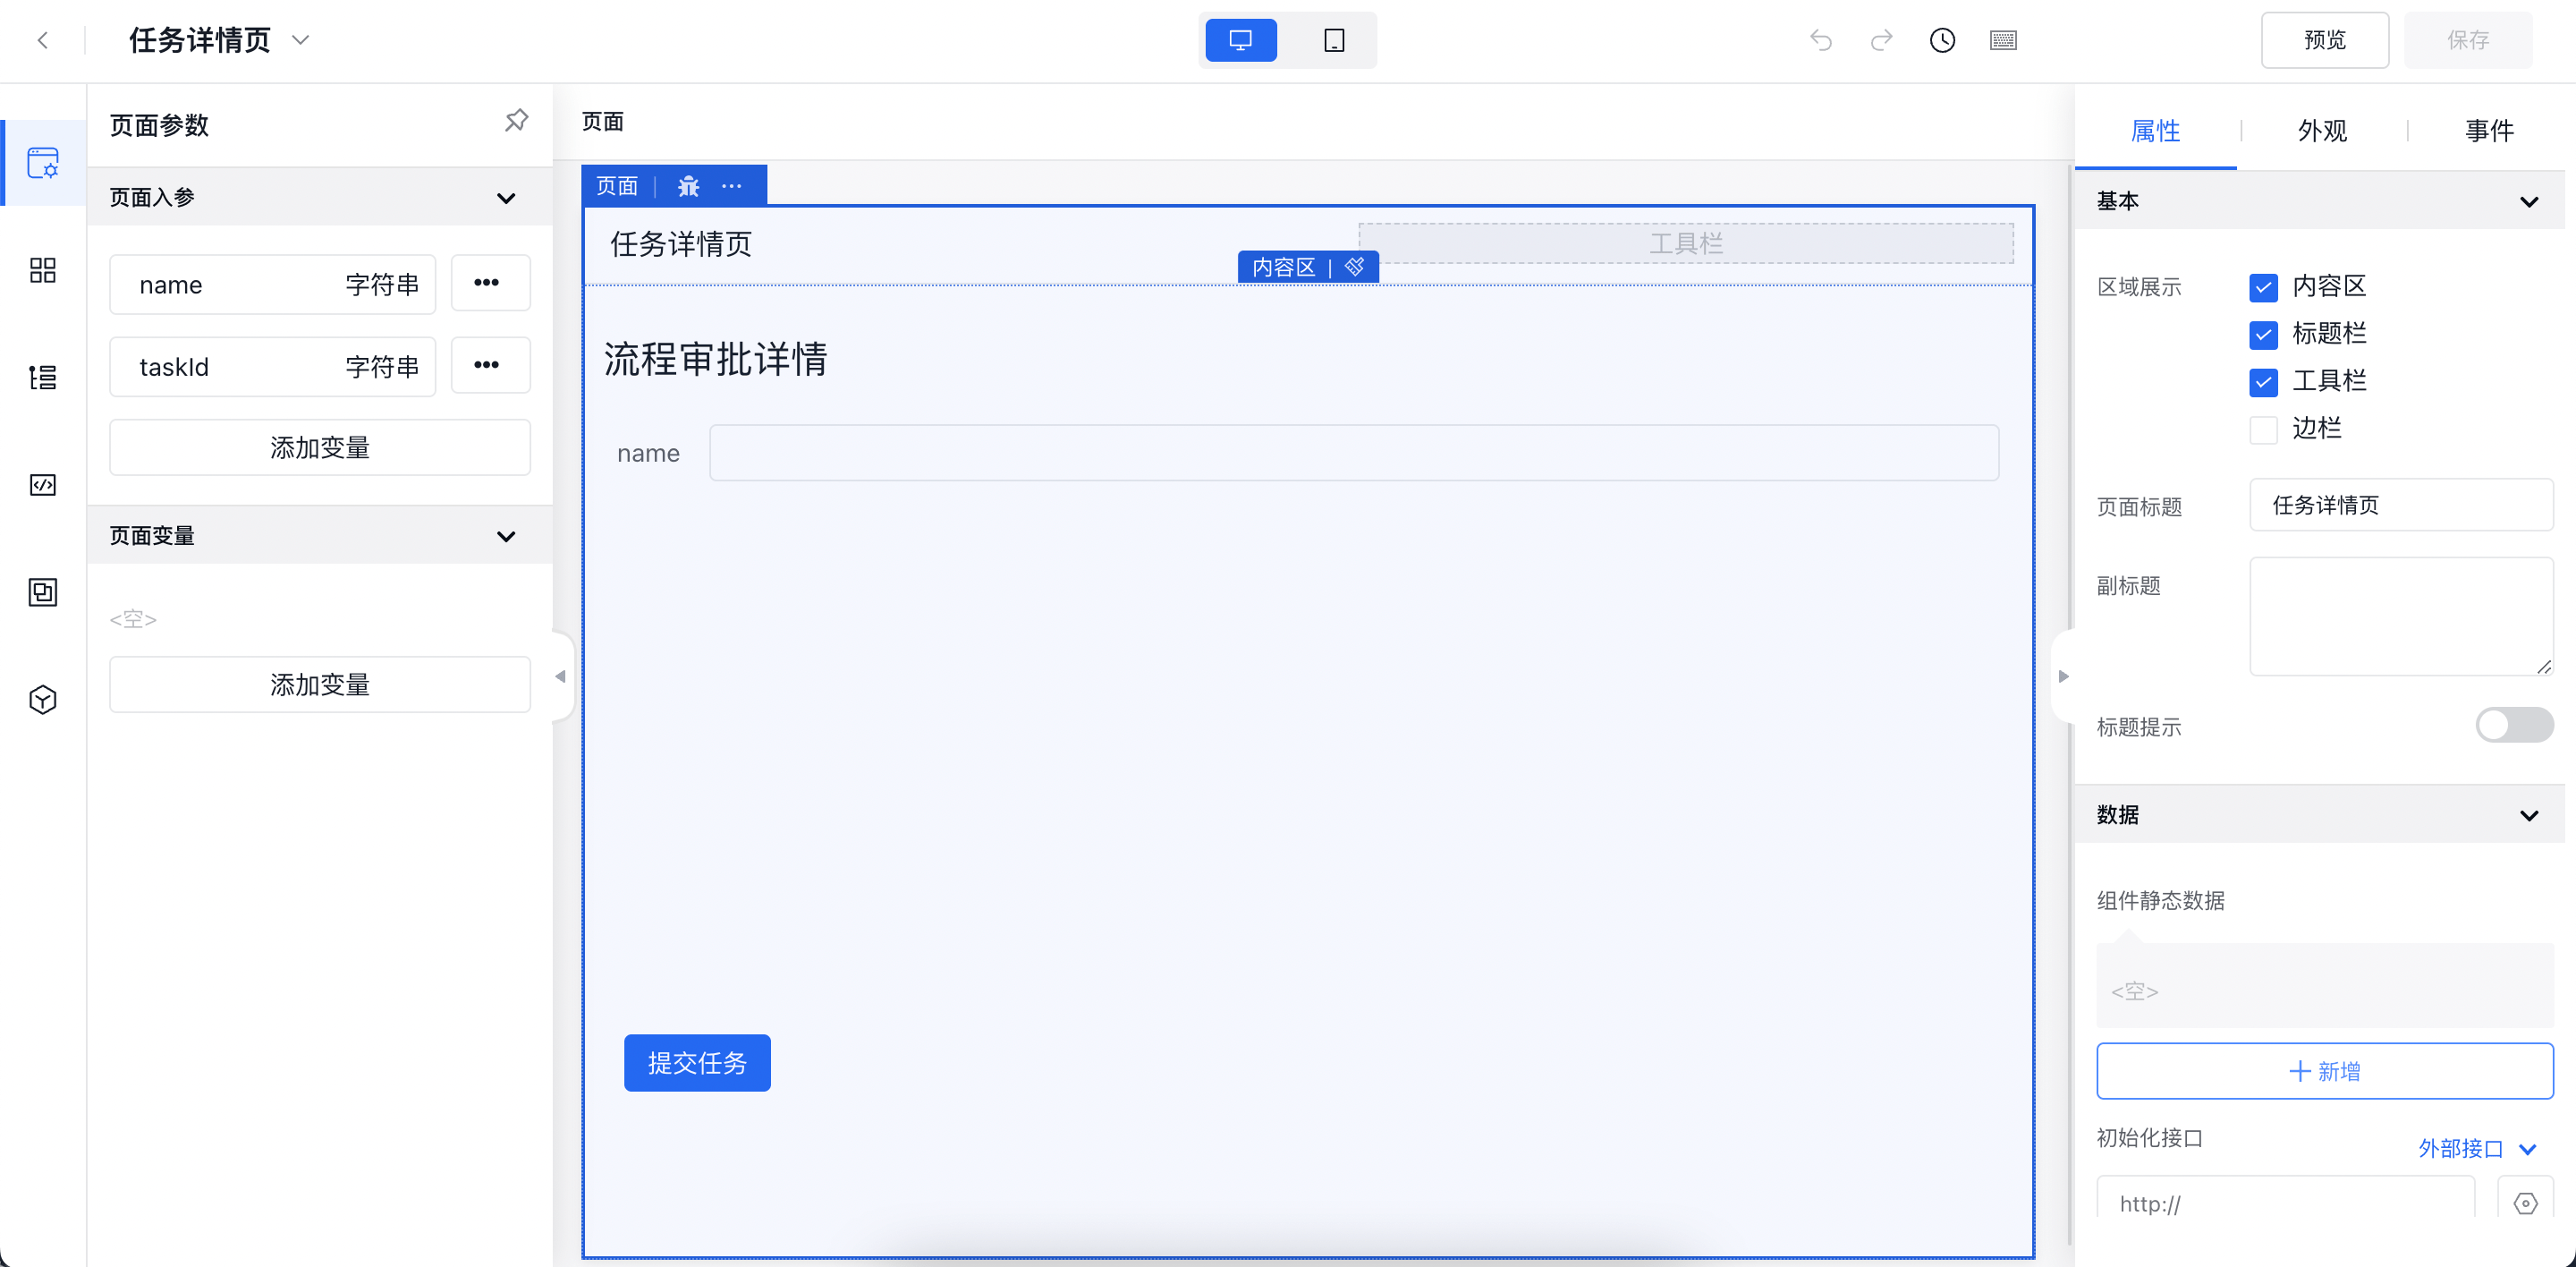Open the page parameters sidebar icon

click(43, 163)
